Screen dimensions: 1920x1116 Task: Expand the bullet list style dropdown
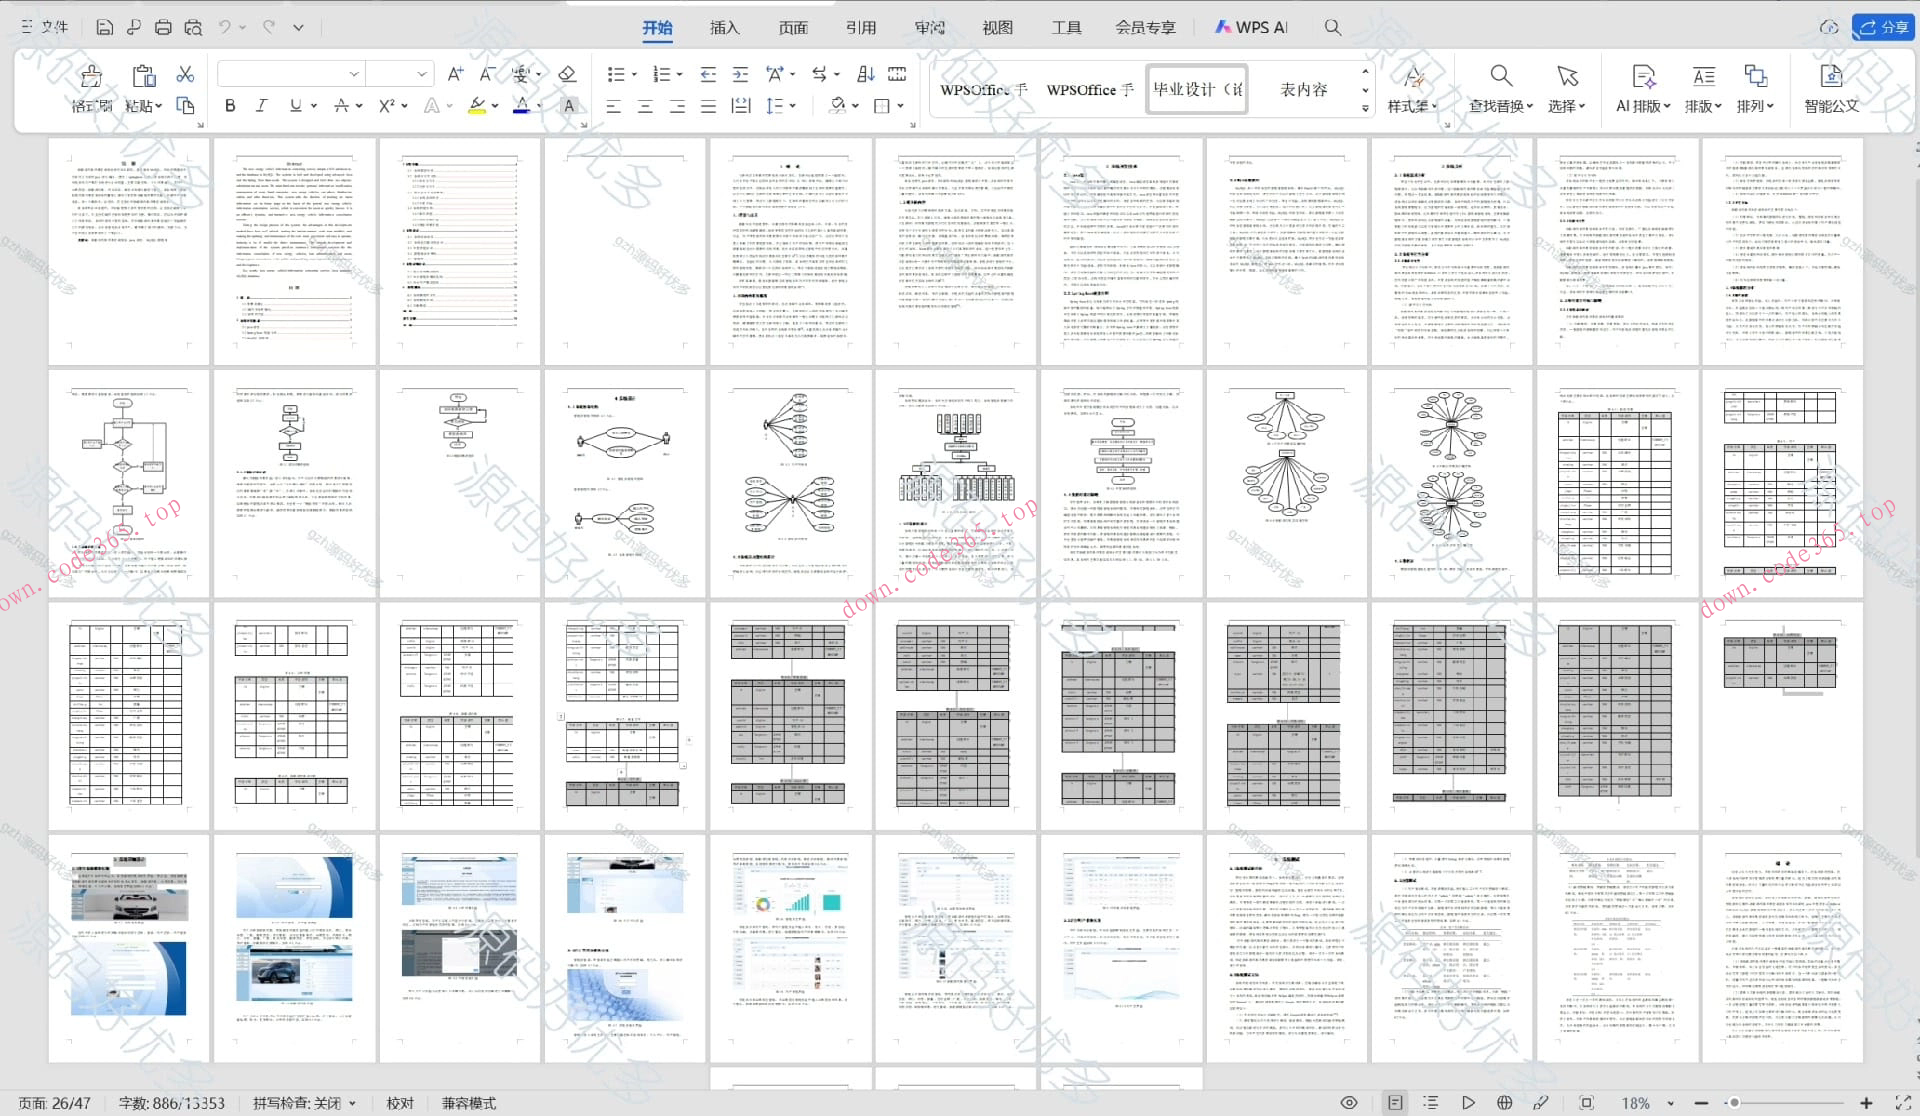point(634,74)
